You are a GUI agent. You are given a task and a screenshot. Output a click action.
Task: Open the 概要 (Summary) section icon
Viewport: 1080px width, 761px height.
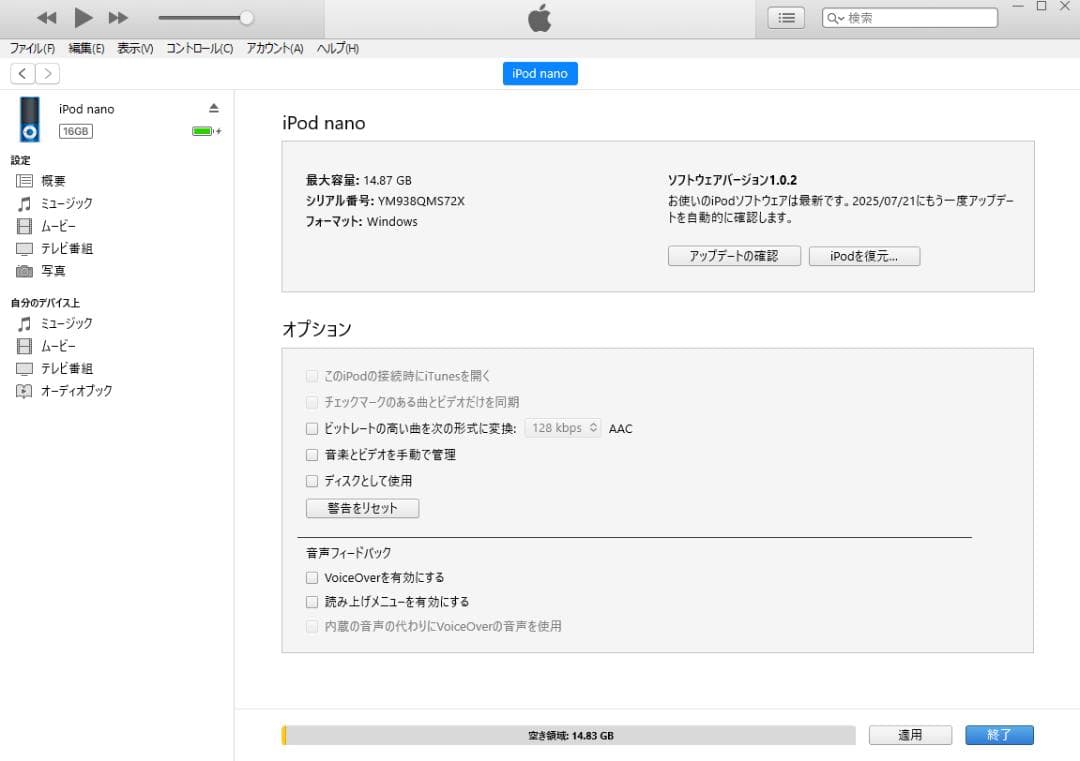pos(23,181)
